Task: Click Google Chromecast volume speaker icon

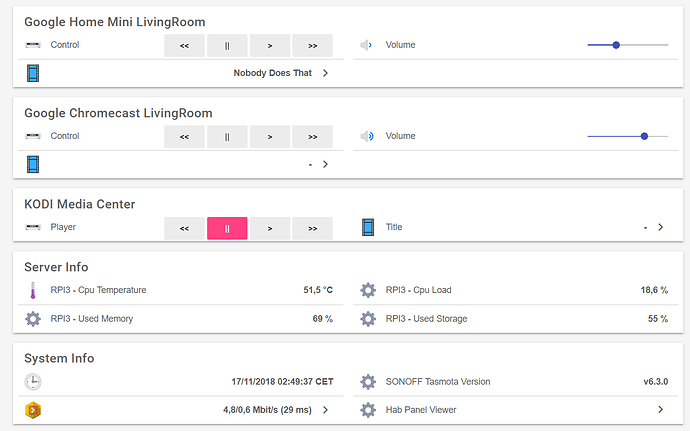Action: 367,136
